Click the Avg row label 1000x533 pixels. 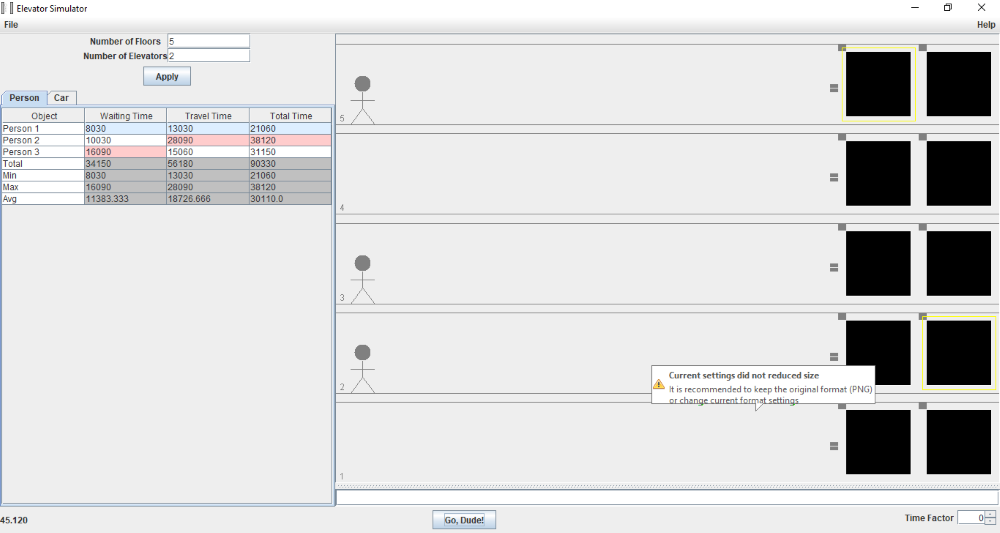coord(43,199)
